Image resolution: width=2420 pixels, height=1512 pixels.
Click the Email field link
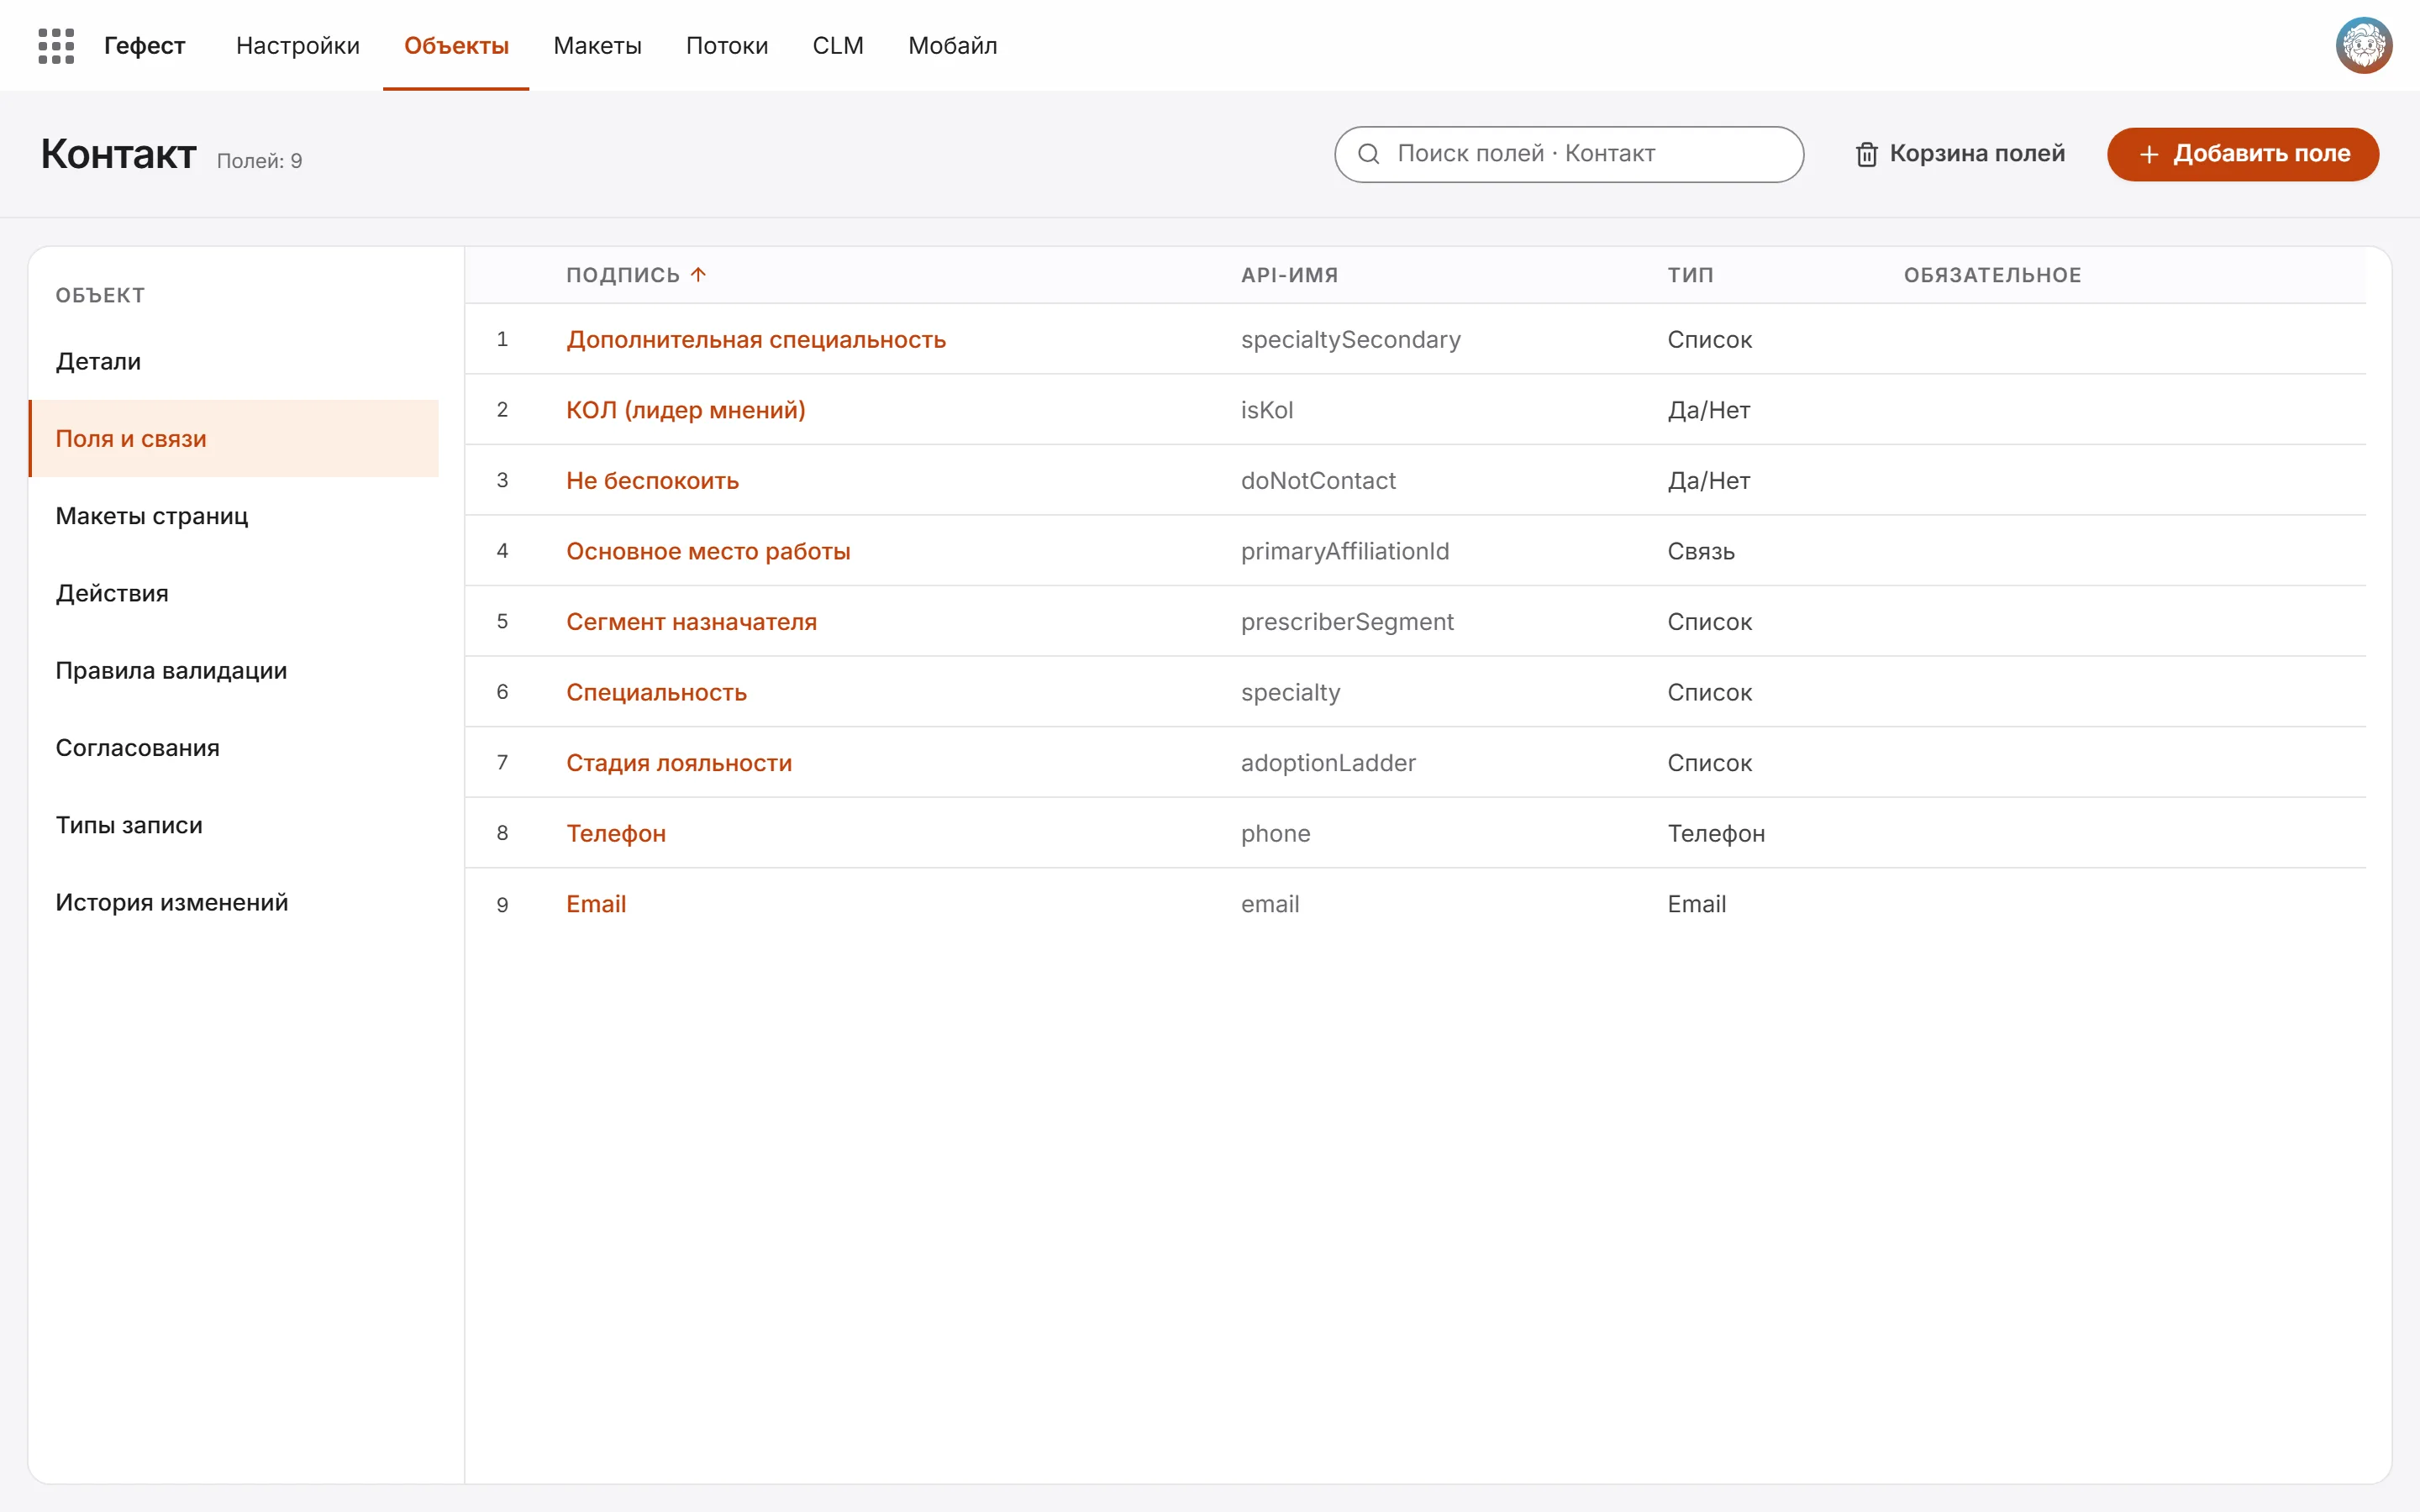[596, 904]
